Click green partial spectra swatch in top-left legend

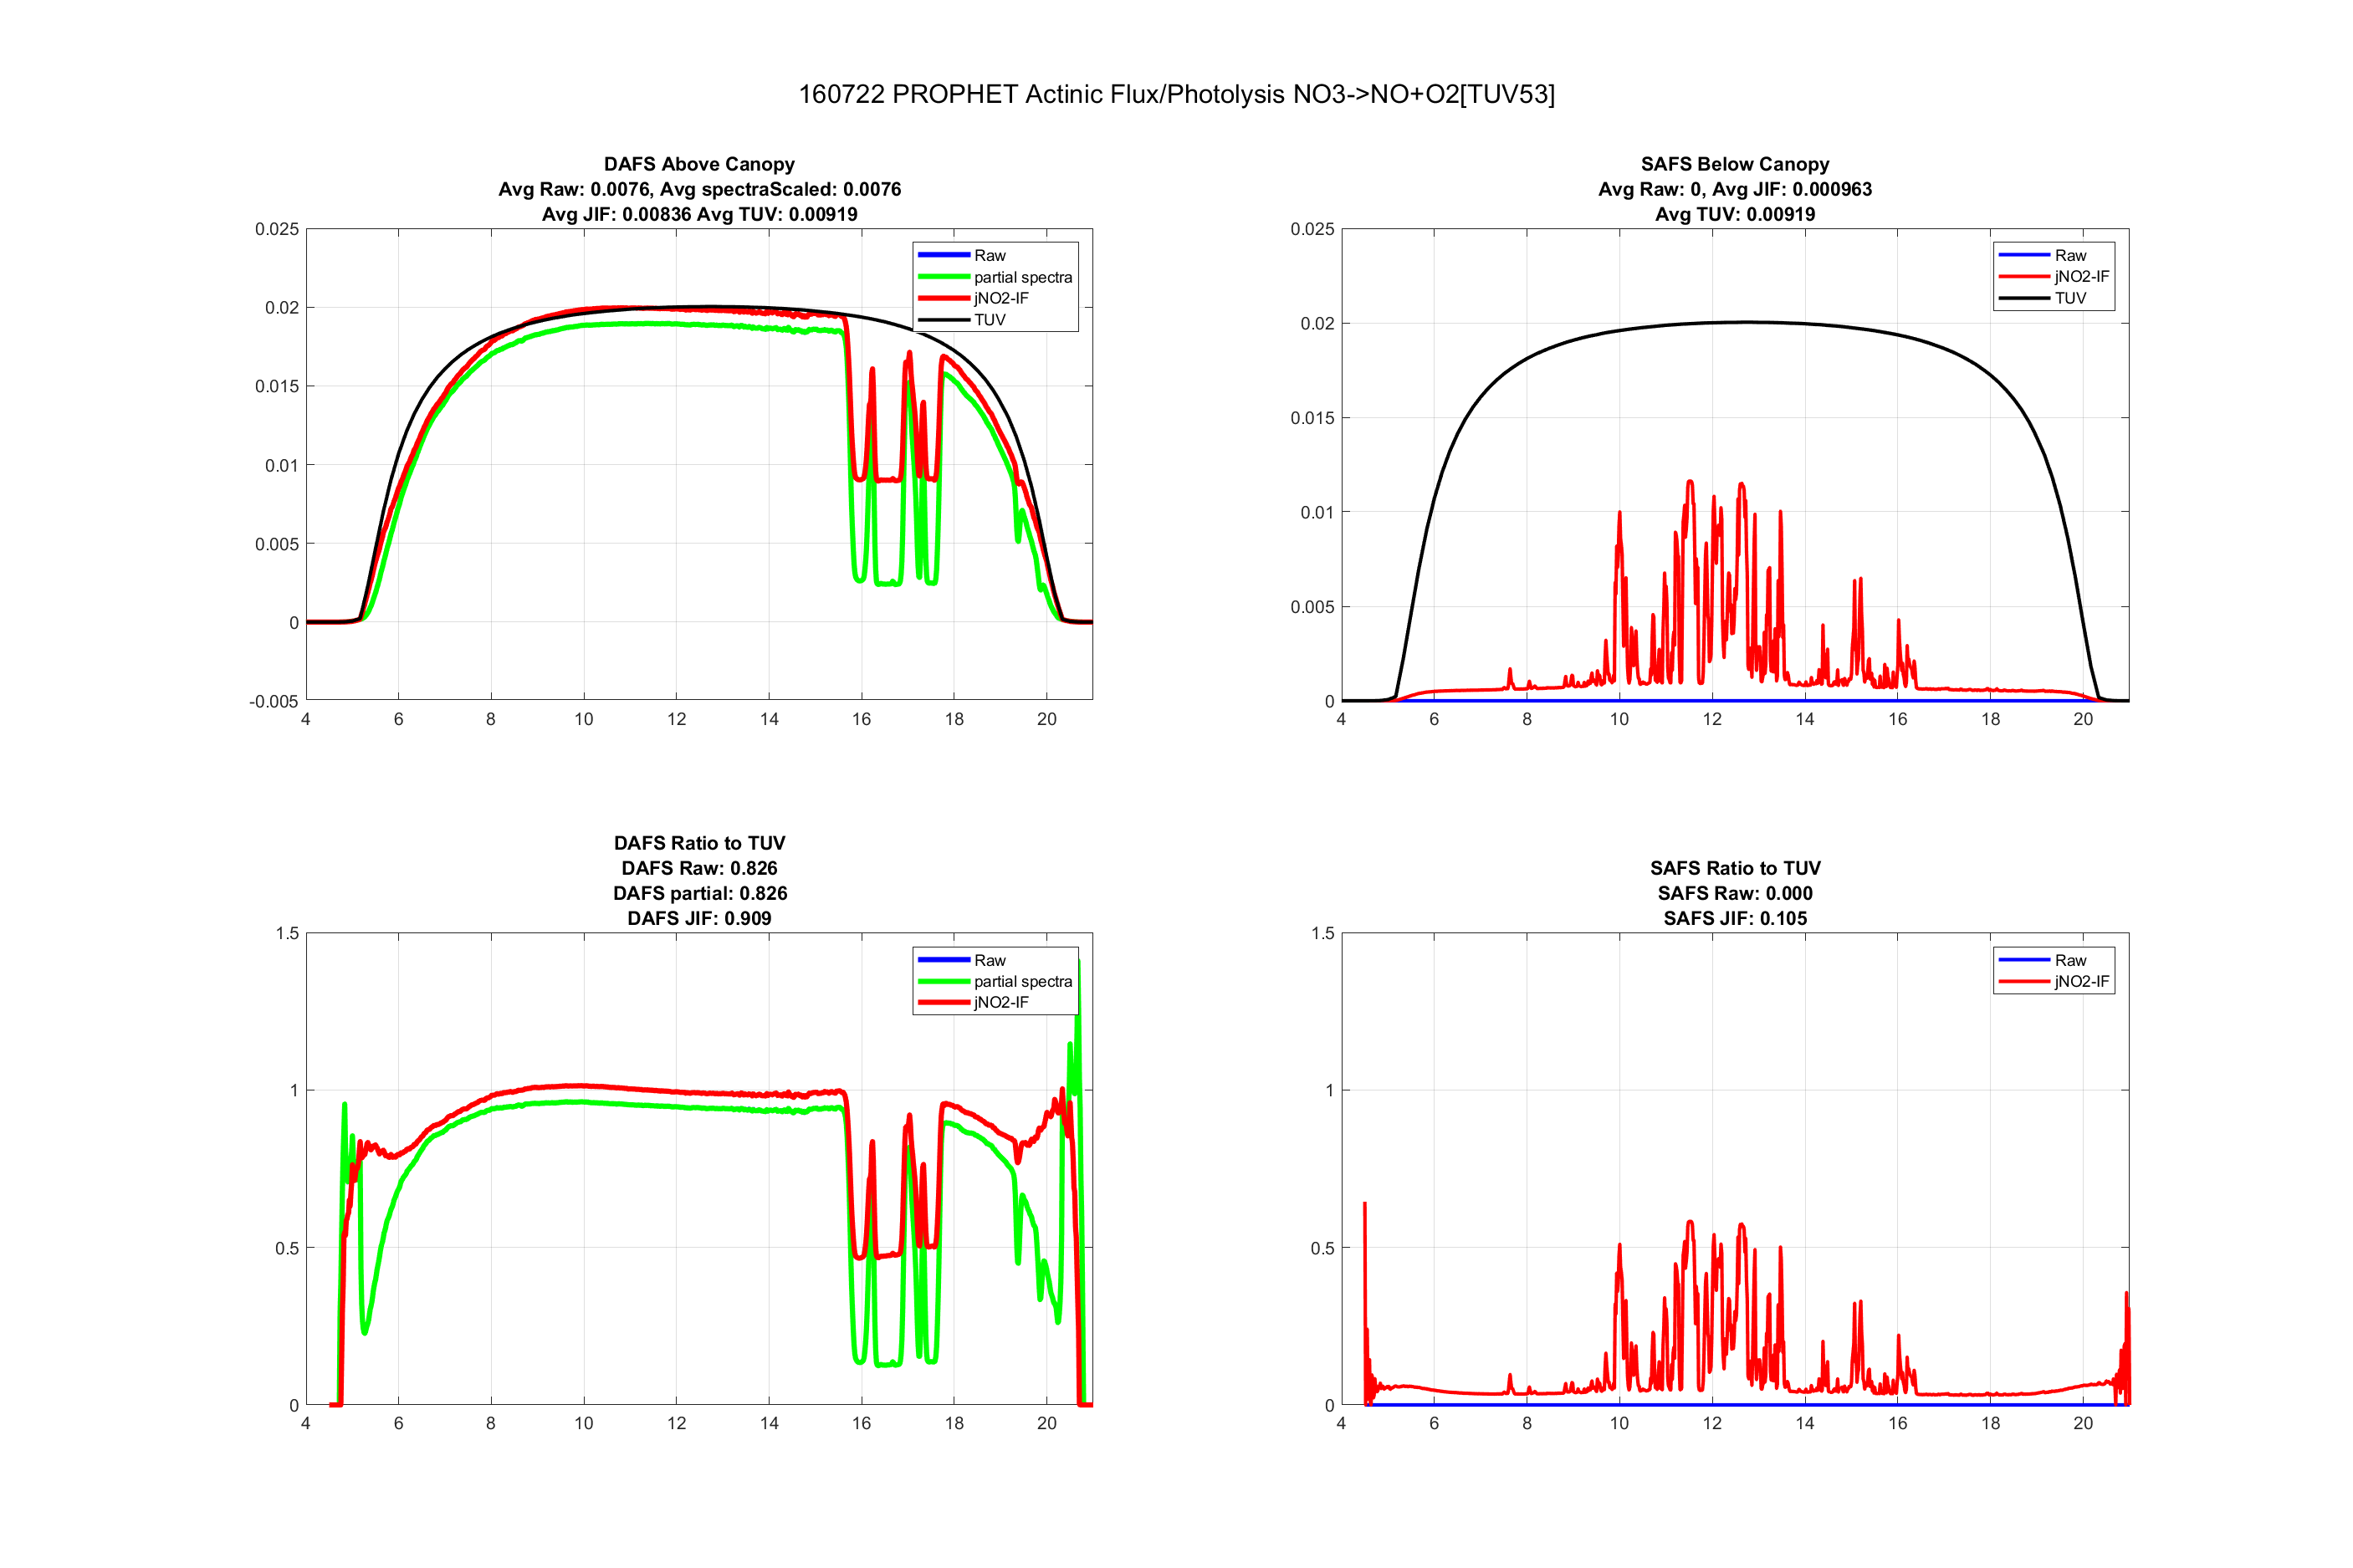(943, 277)
